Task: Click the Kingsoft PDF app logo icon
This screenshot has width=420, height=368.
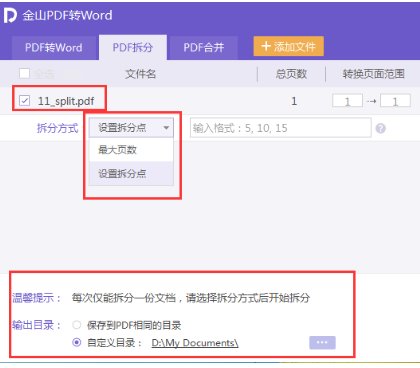Action: [10, 15]
